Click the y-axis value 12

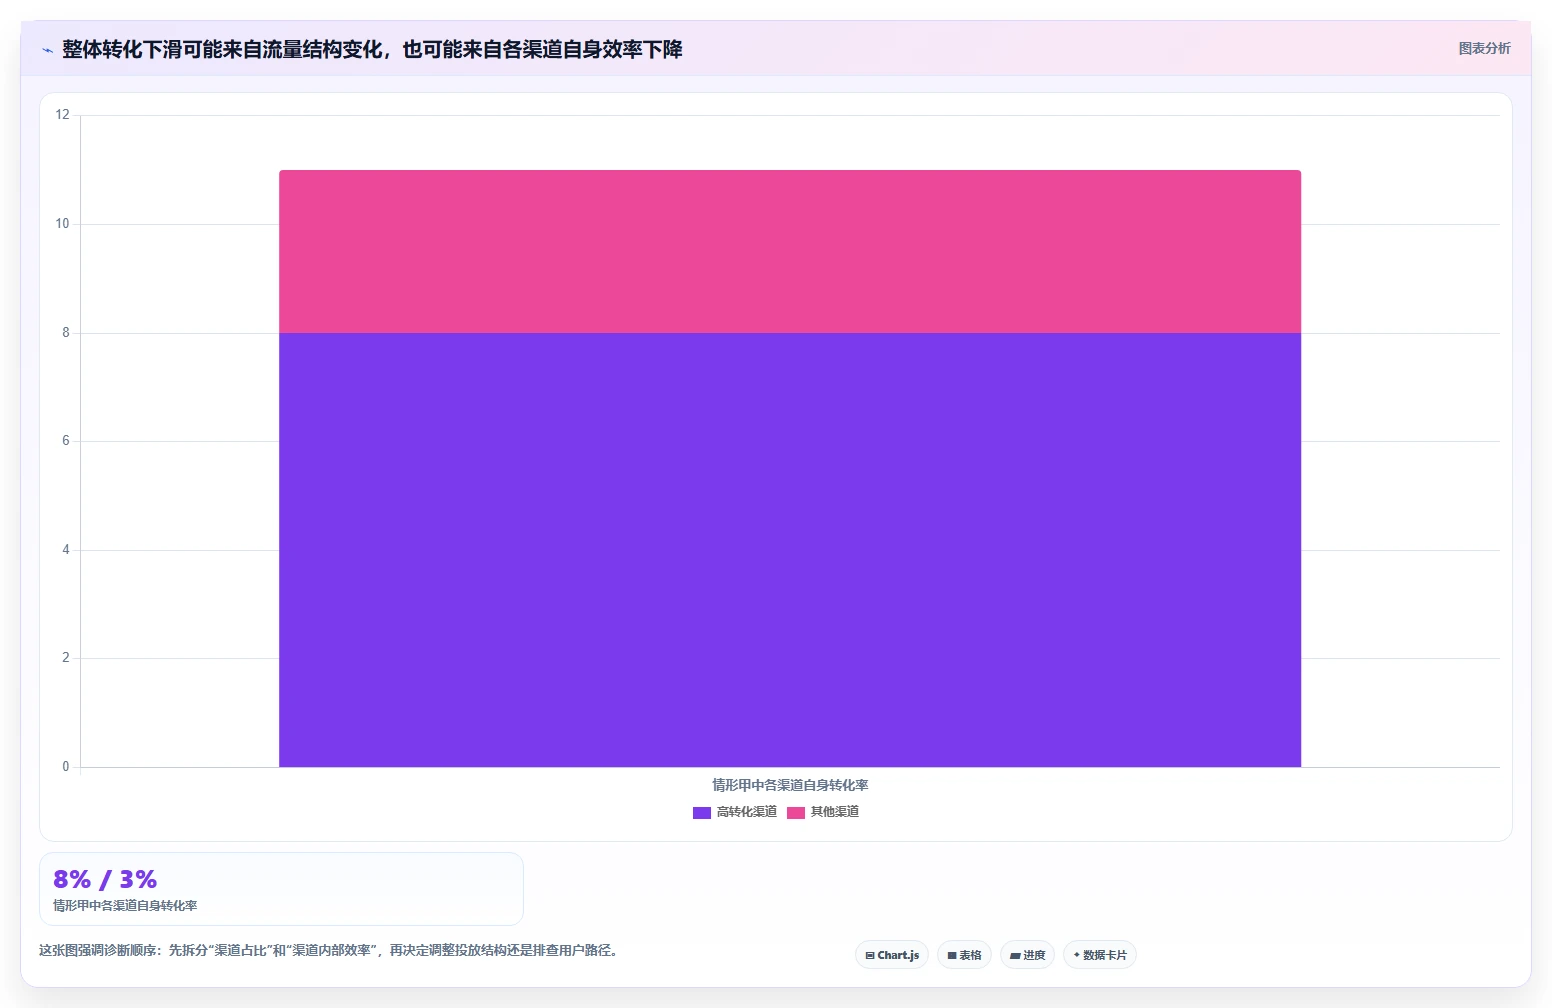point(63,115)
